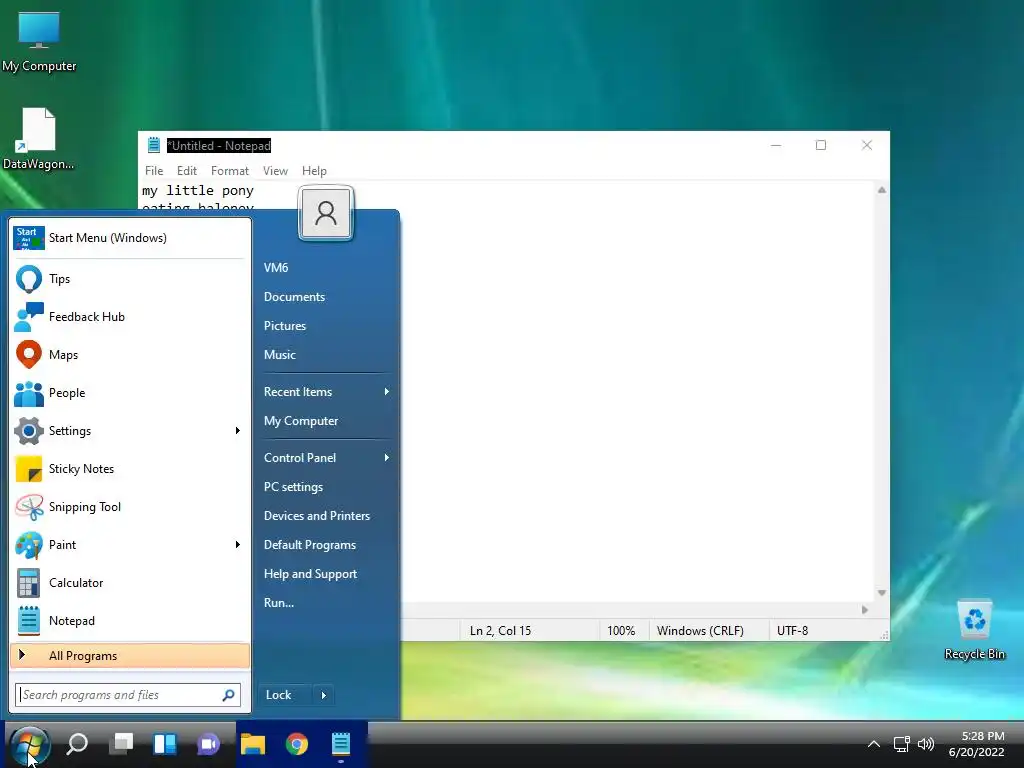
Task: Launch Google Chrome from taskbar
Action: click(x=296, y=744)
